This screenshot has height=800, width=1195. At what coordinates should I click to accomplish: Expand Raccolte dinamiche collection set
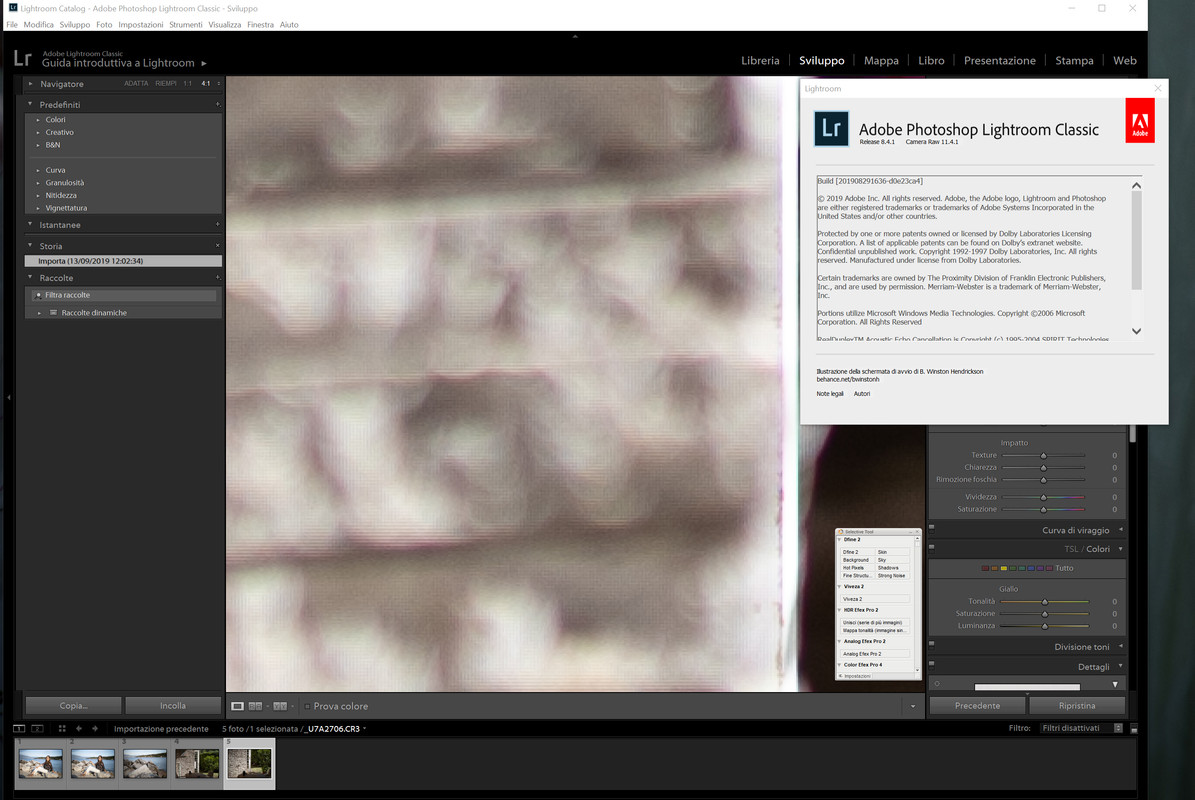pyautogui.click(x=40, y=313)
